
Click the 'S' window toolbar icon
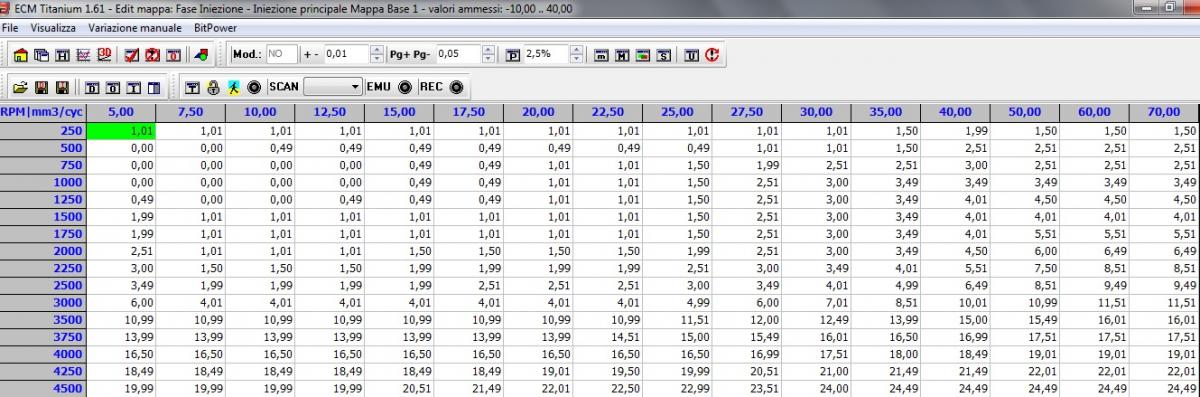pyautogui.click(x=663, y=55)
